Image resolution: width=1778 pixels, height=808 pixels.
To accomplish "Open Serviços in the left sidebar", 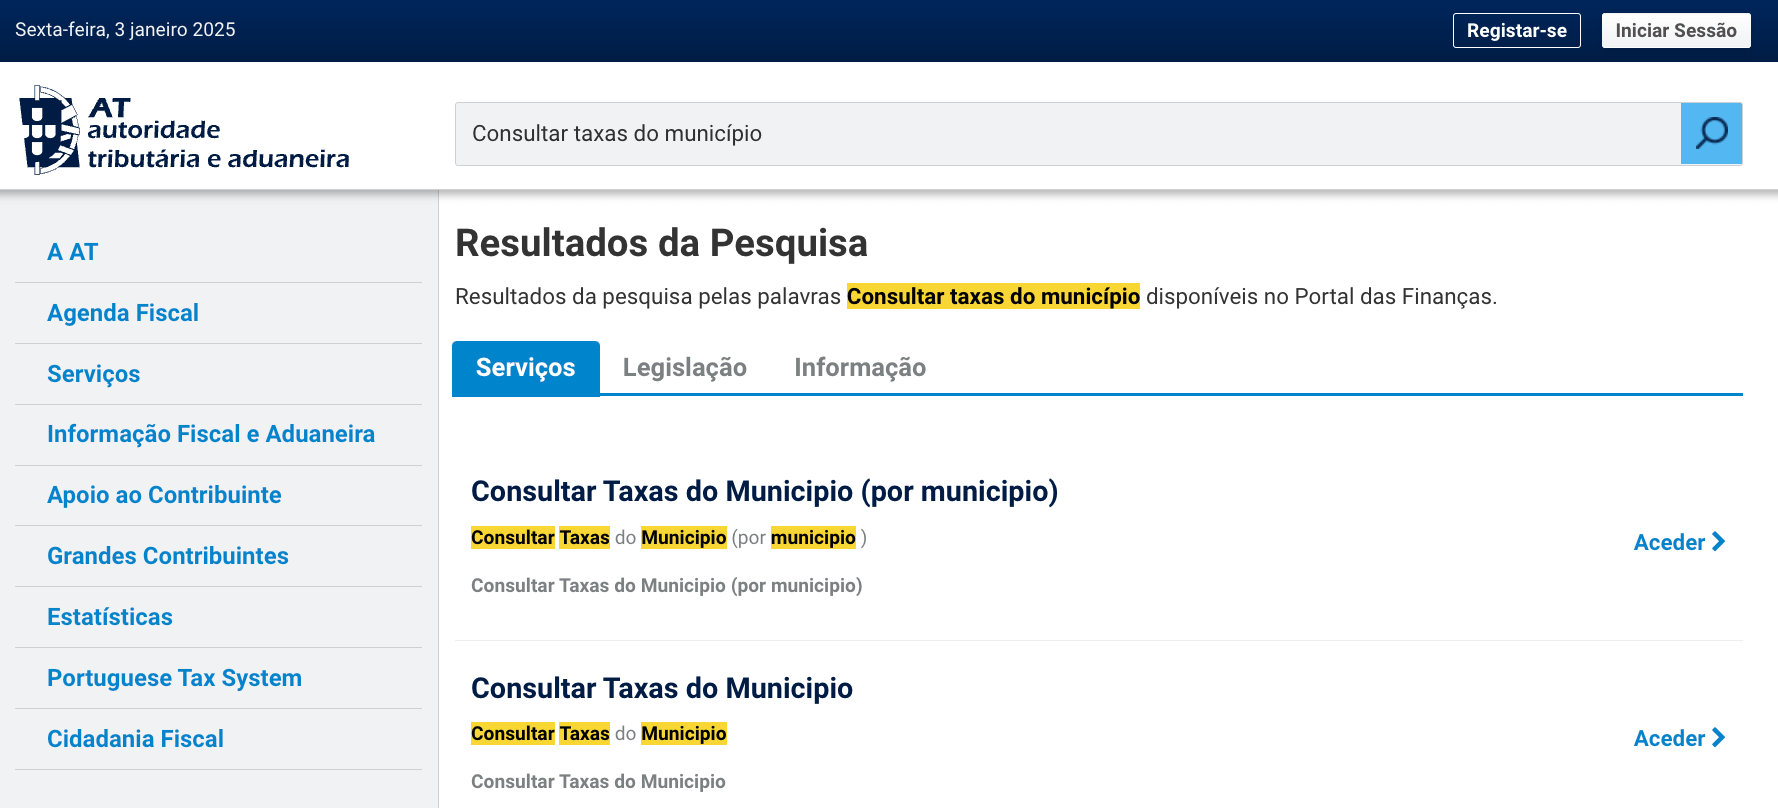I will tap(94, 374).
